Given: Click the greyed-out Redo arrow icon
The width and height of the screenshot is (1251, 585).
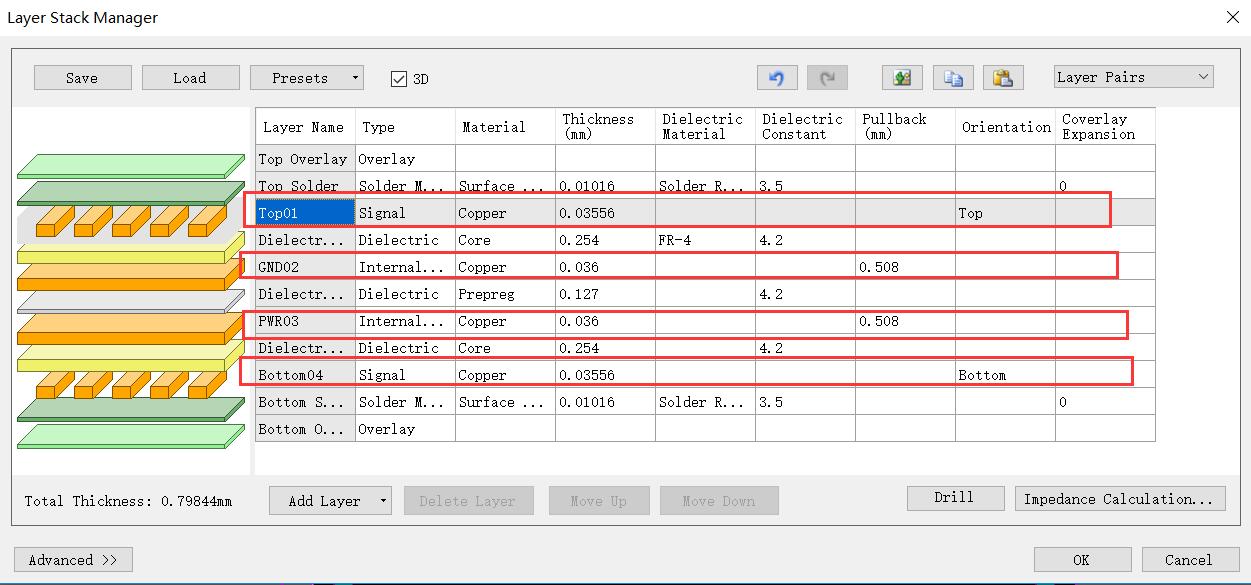Looking at the screenshot, I should tap(827, 78).
